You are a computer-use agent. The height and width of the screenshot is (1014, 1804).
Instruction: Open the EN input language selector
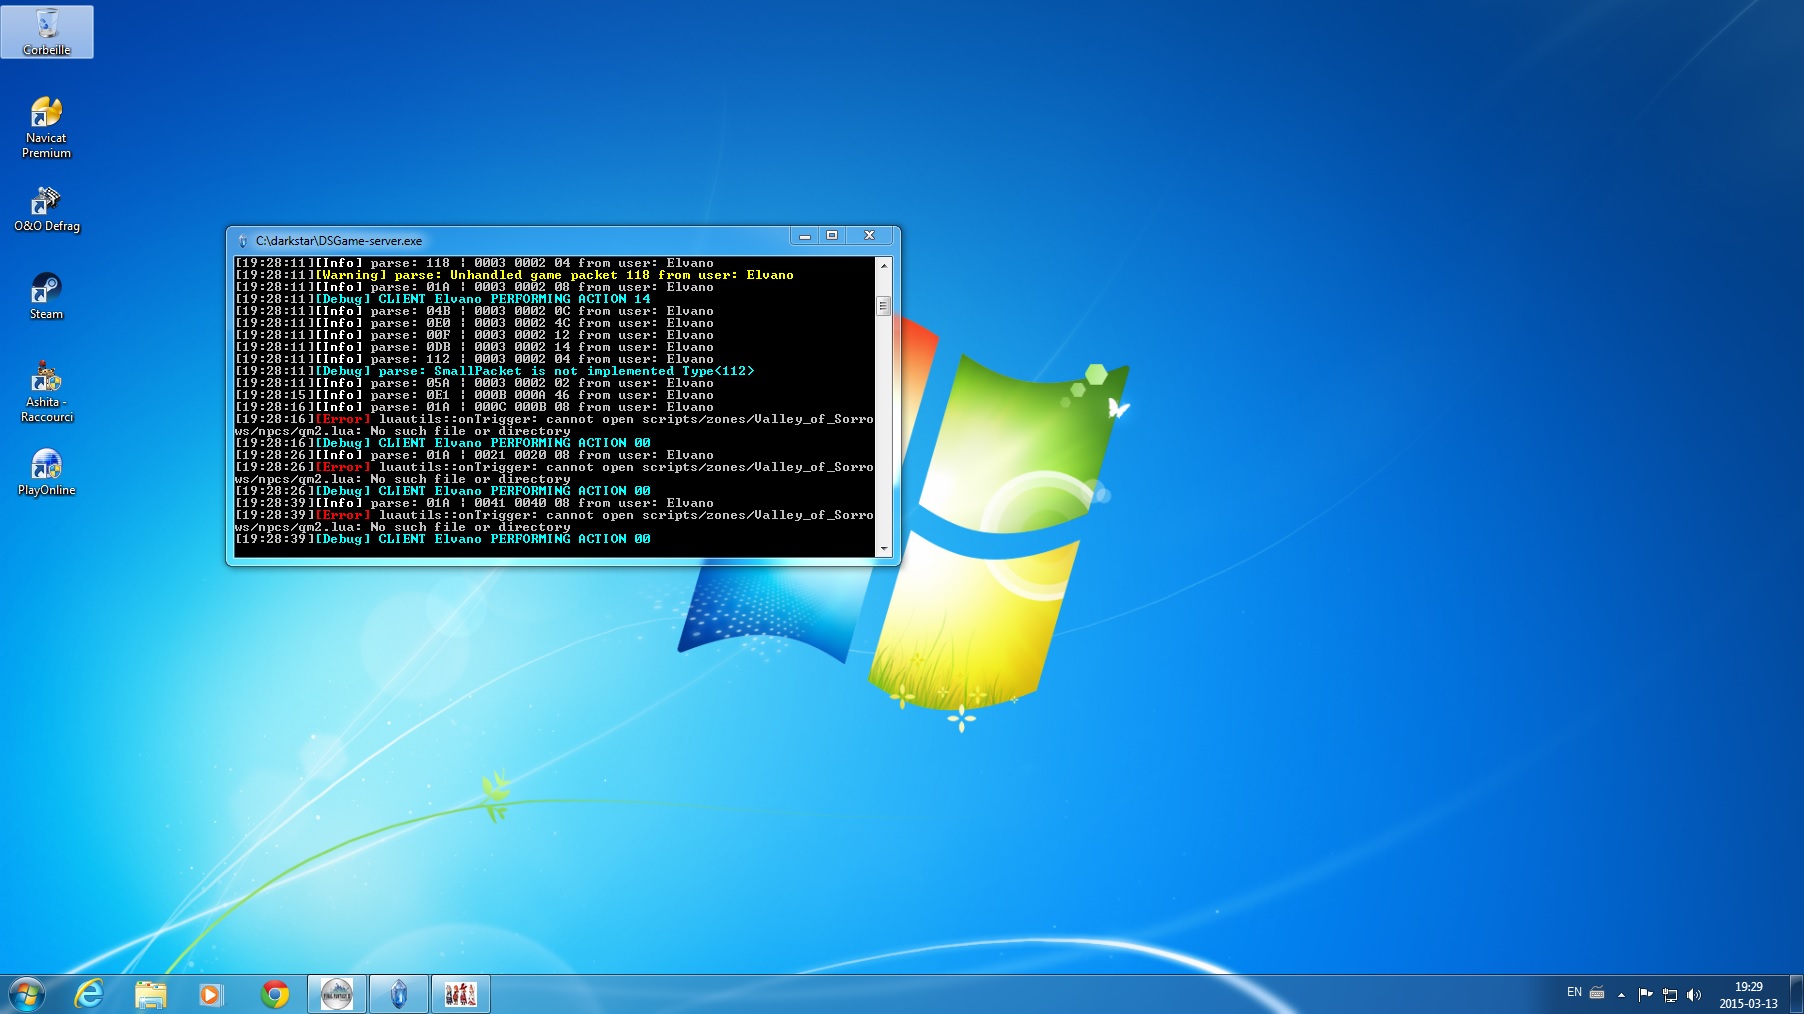(x=1574, y=993)
